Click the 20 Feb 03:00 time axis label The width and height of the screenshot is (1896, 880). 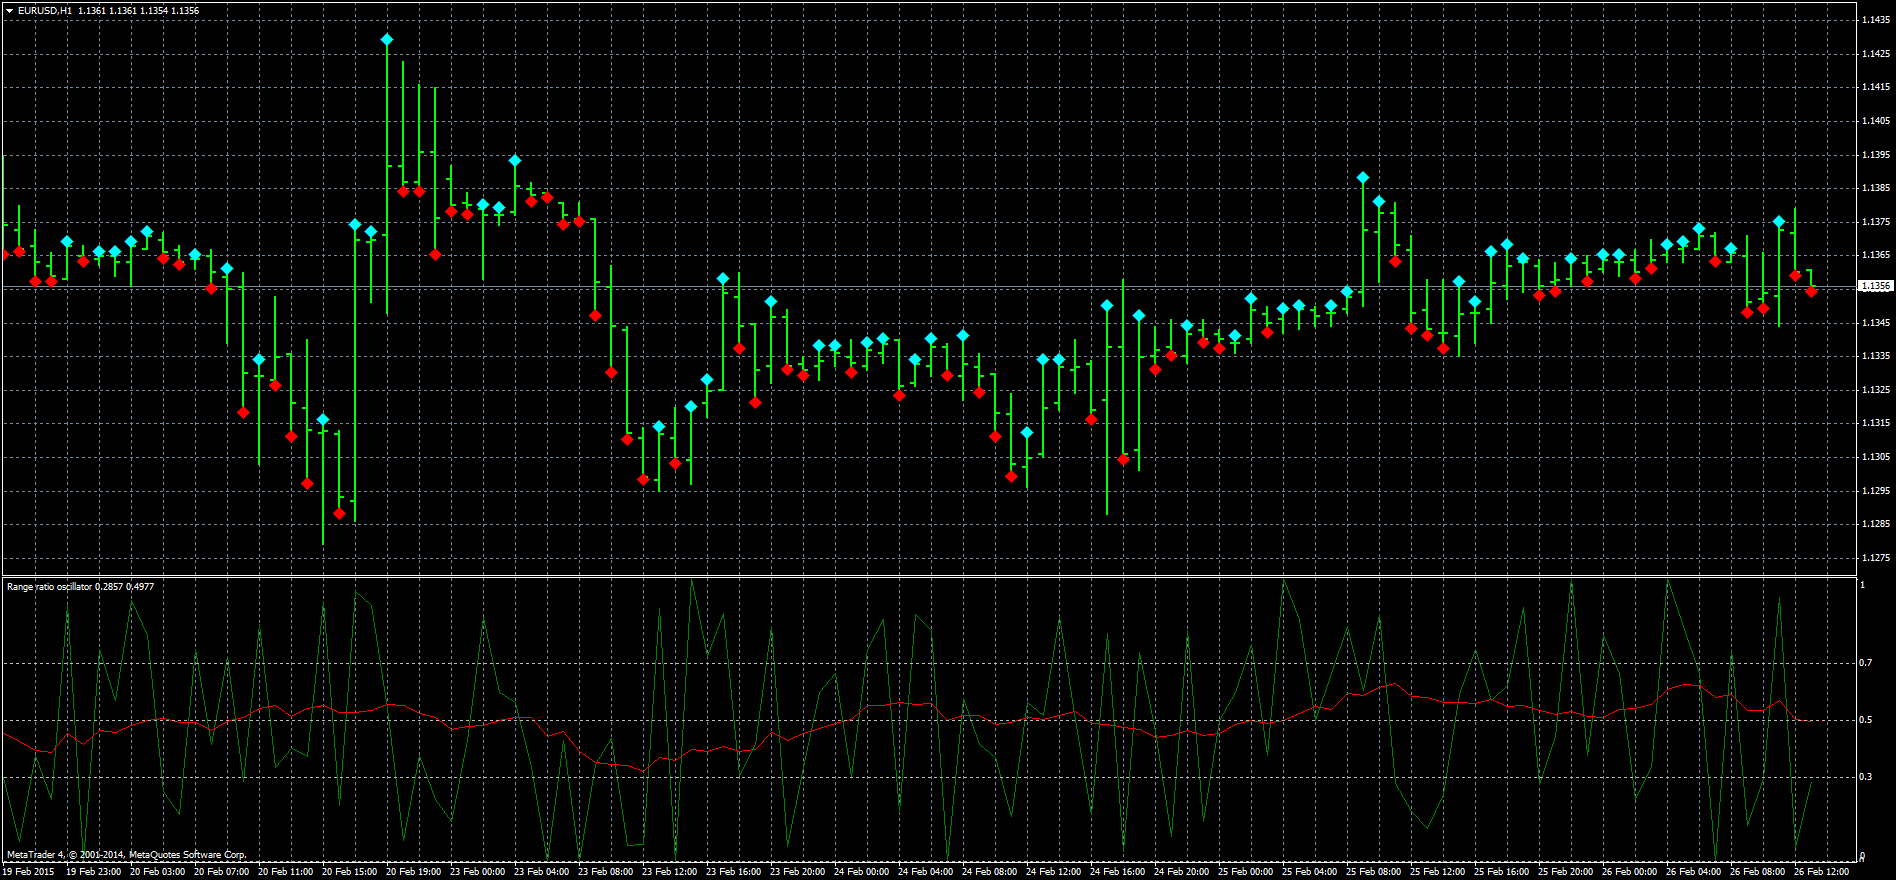[x=157, y=872]
